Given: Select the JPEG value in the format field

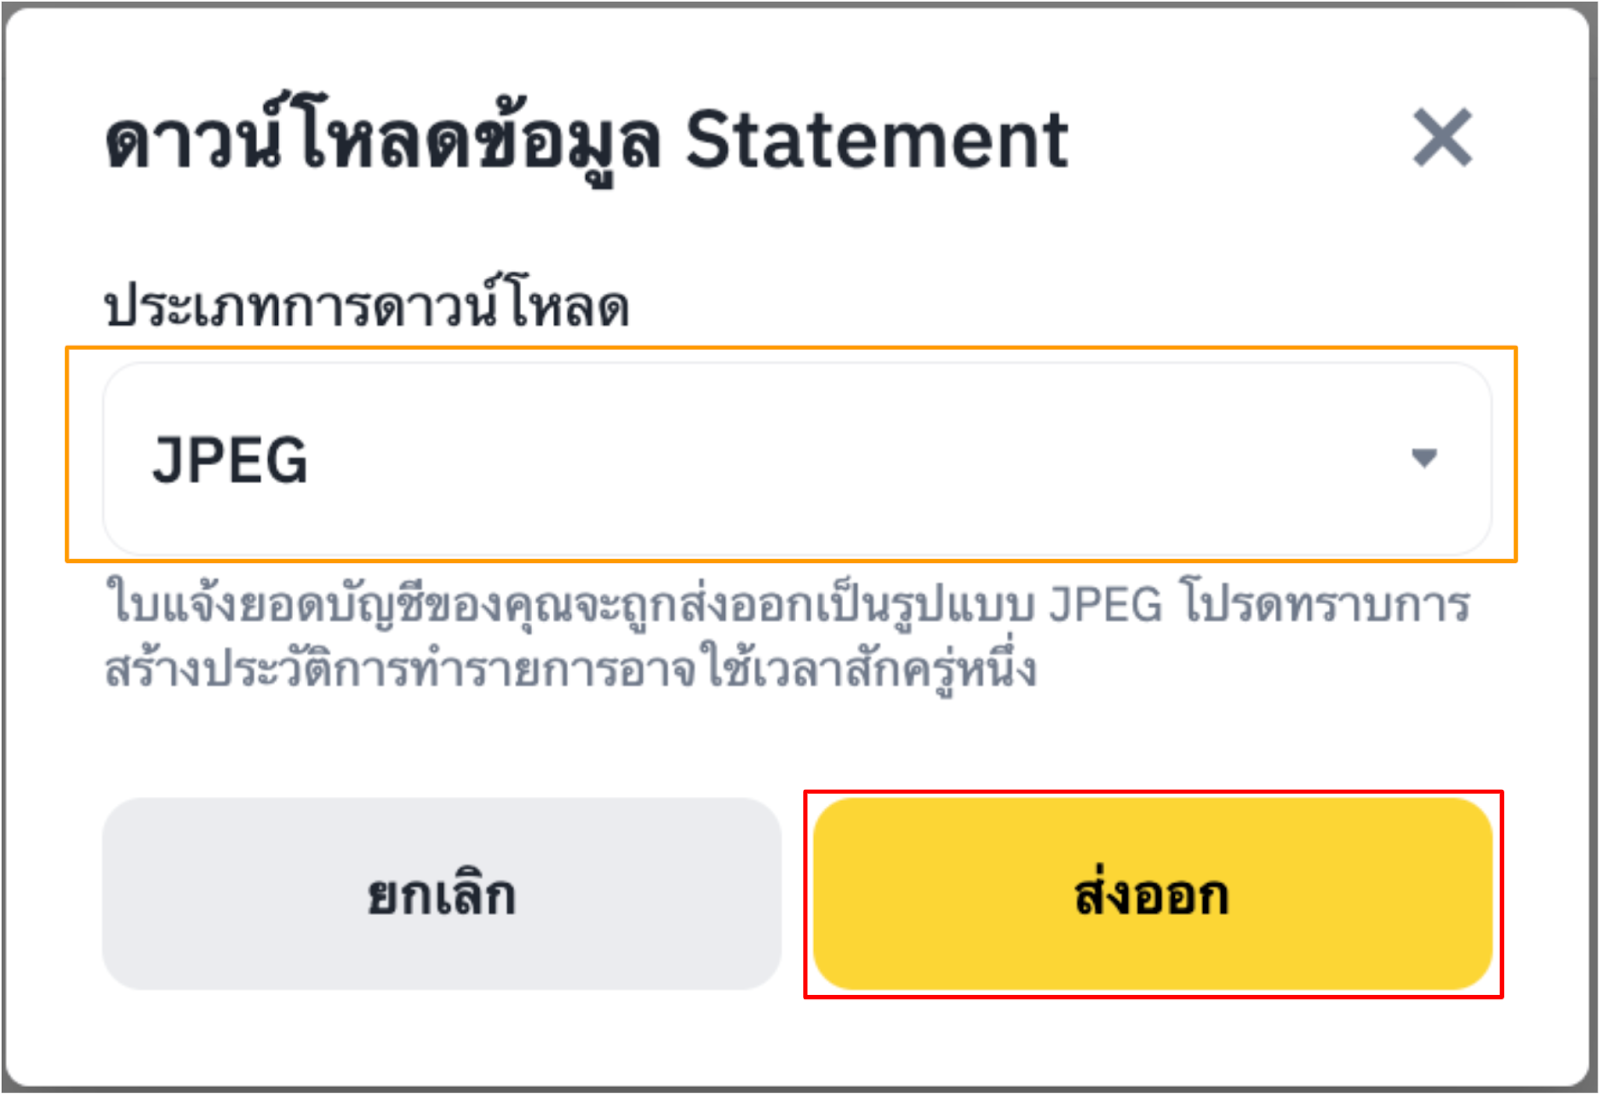Looking at the screenshot, I should [230, 460].
